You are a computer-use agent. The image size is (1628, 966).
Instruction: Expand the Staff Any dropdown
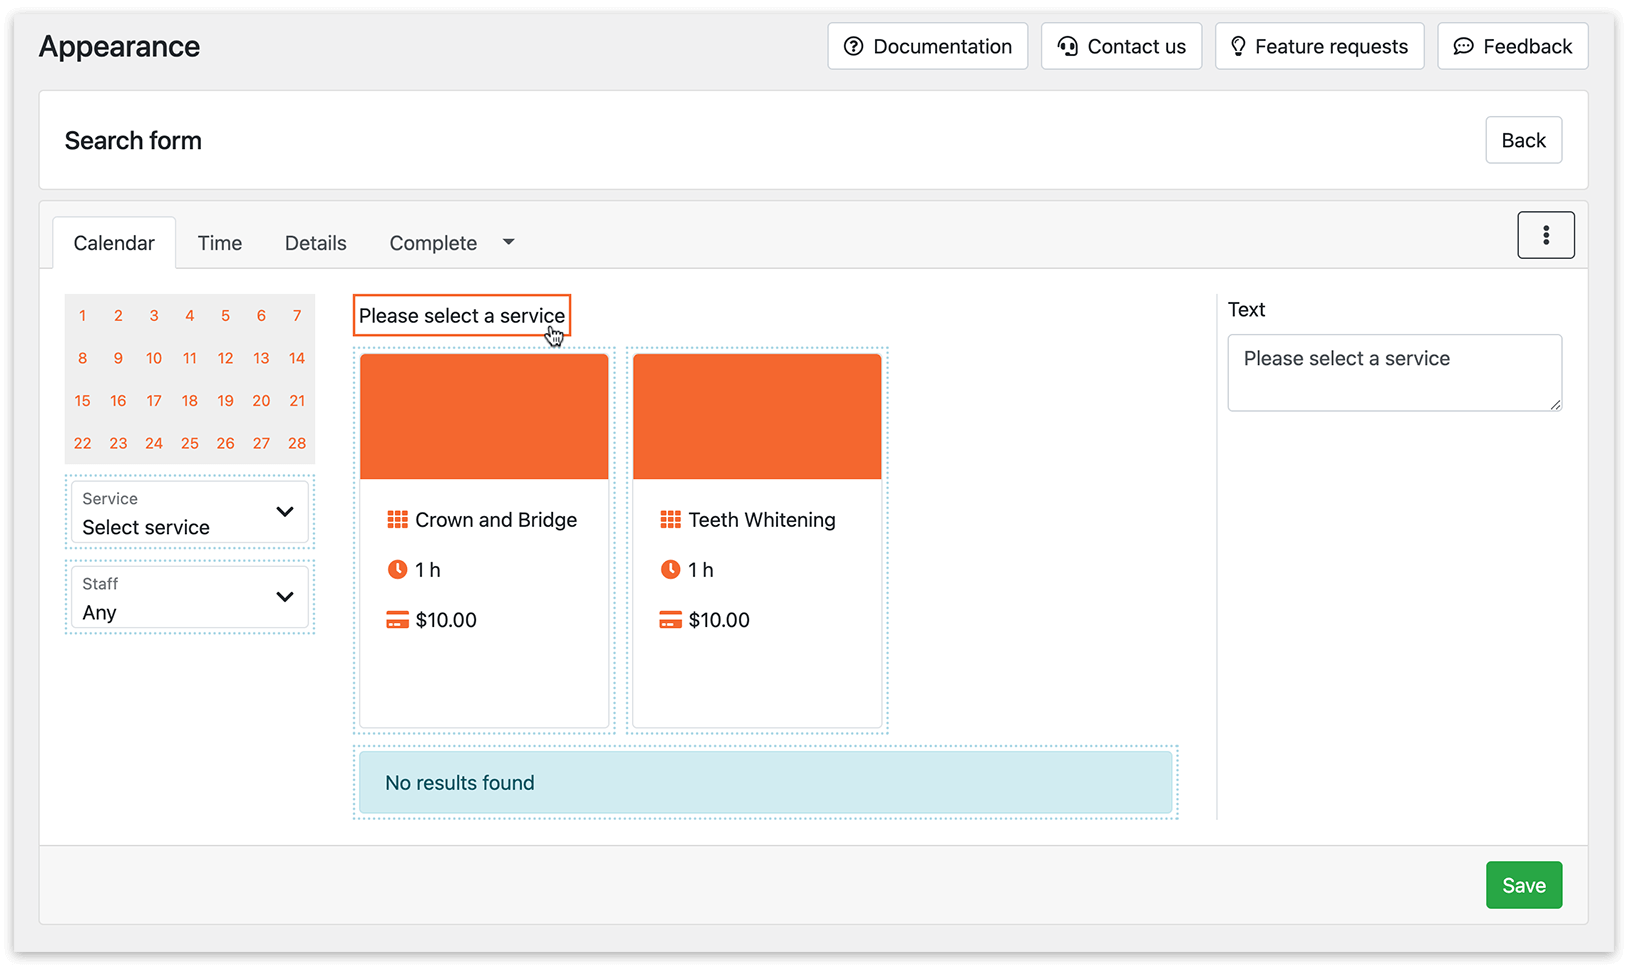[x=189, y=598]
